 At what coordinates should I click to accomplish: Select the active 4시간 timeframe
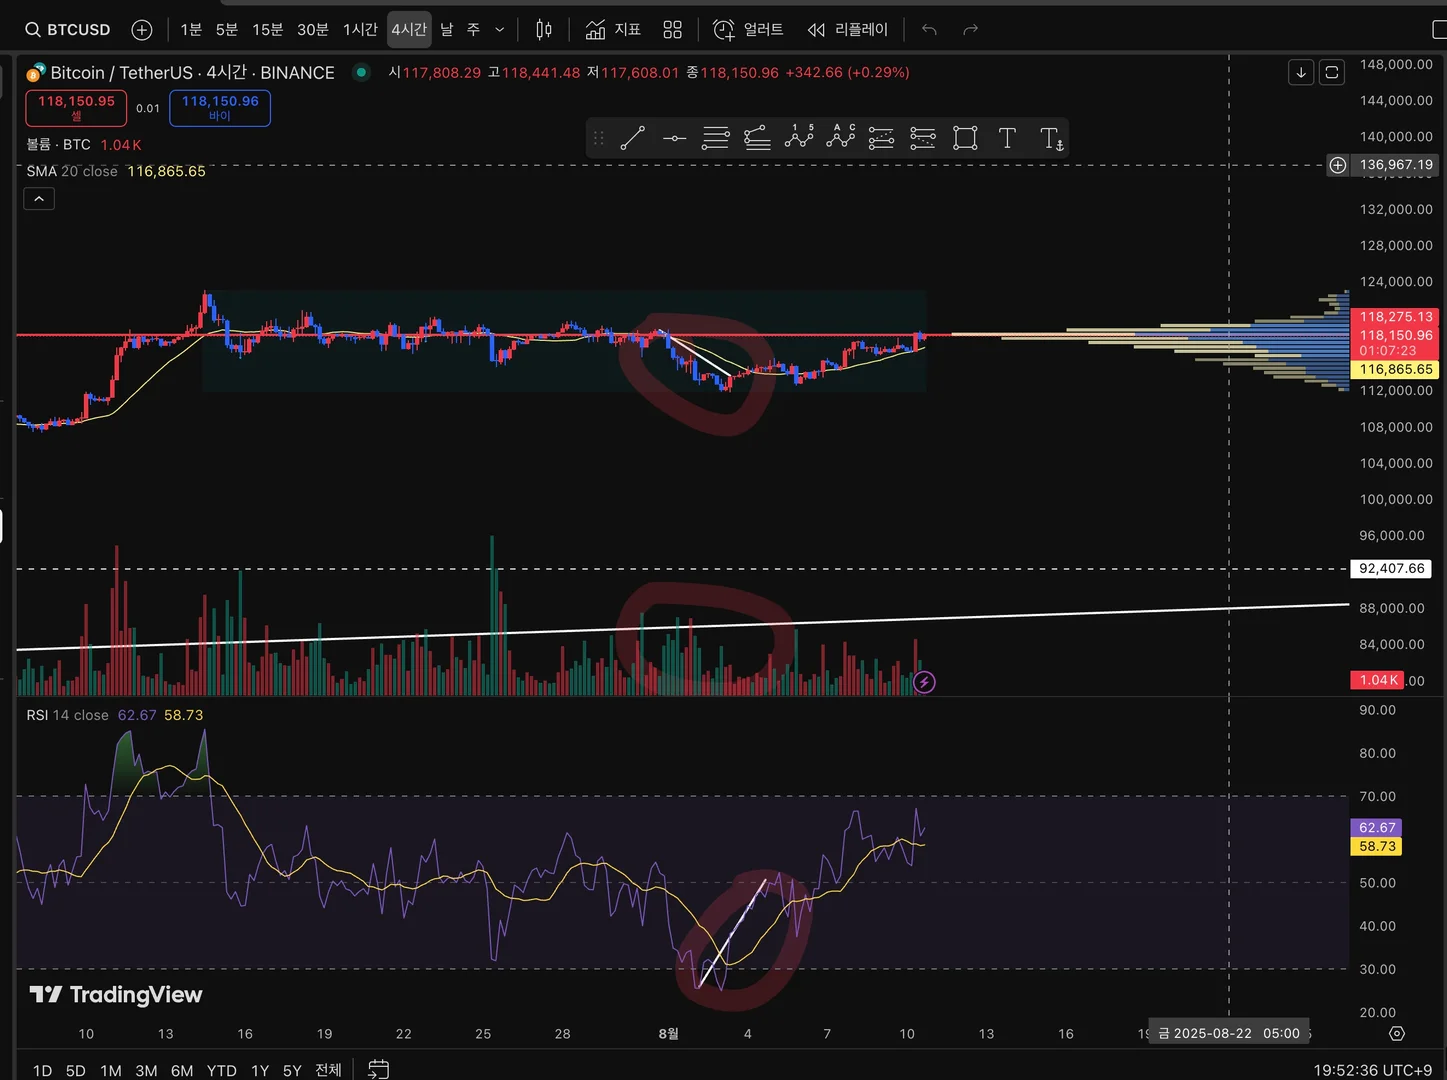(409, 30)
